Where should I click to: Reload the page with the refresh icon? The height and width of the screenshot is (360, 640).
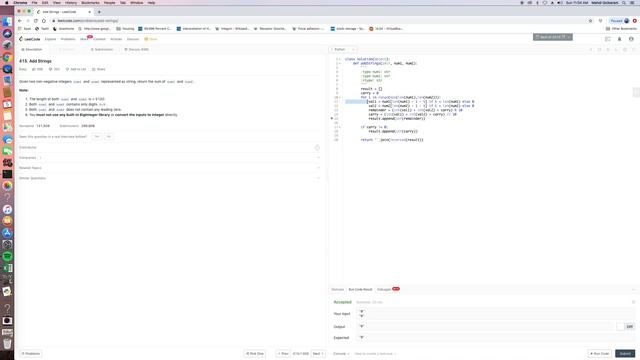pos(36,21)
